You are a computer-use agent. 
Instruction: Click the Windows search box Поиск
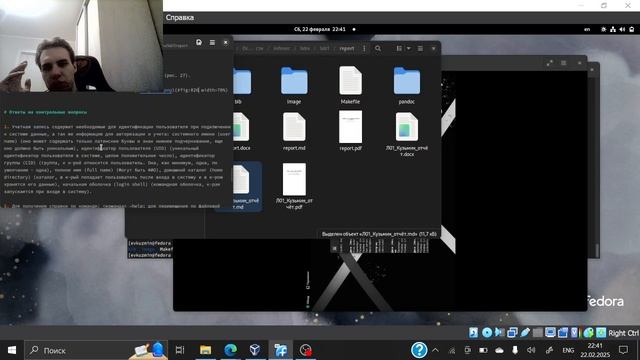coord(95,350)
